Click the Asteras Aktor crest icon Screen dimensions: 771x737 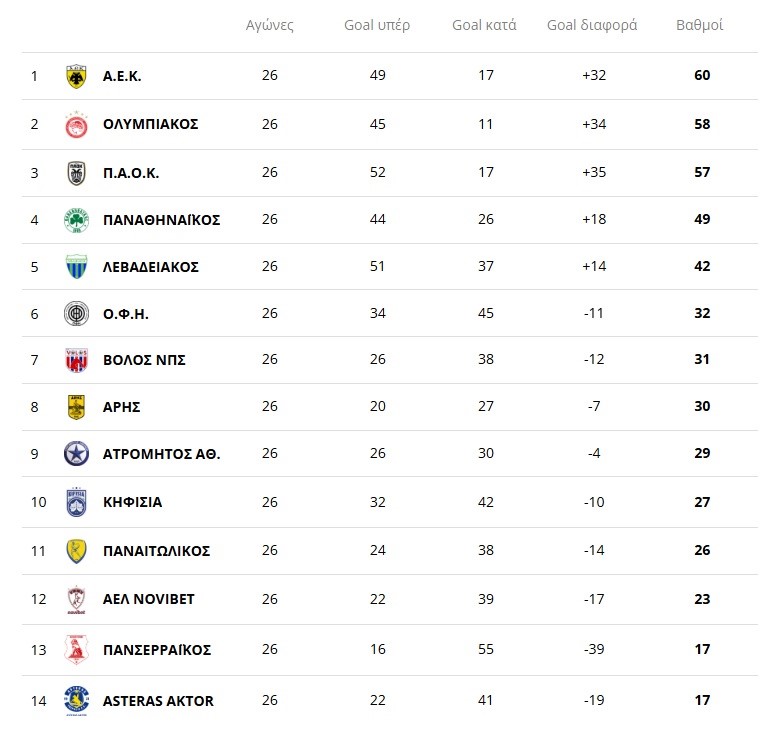click(x=76, y=700)
